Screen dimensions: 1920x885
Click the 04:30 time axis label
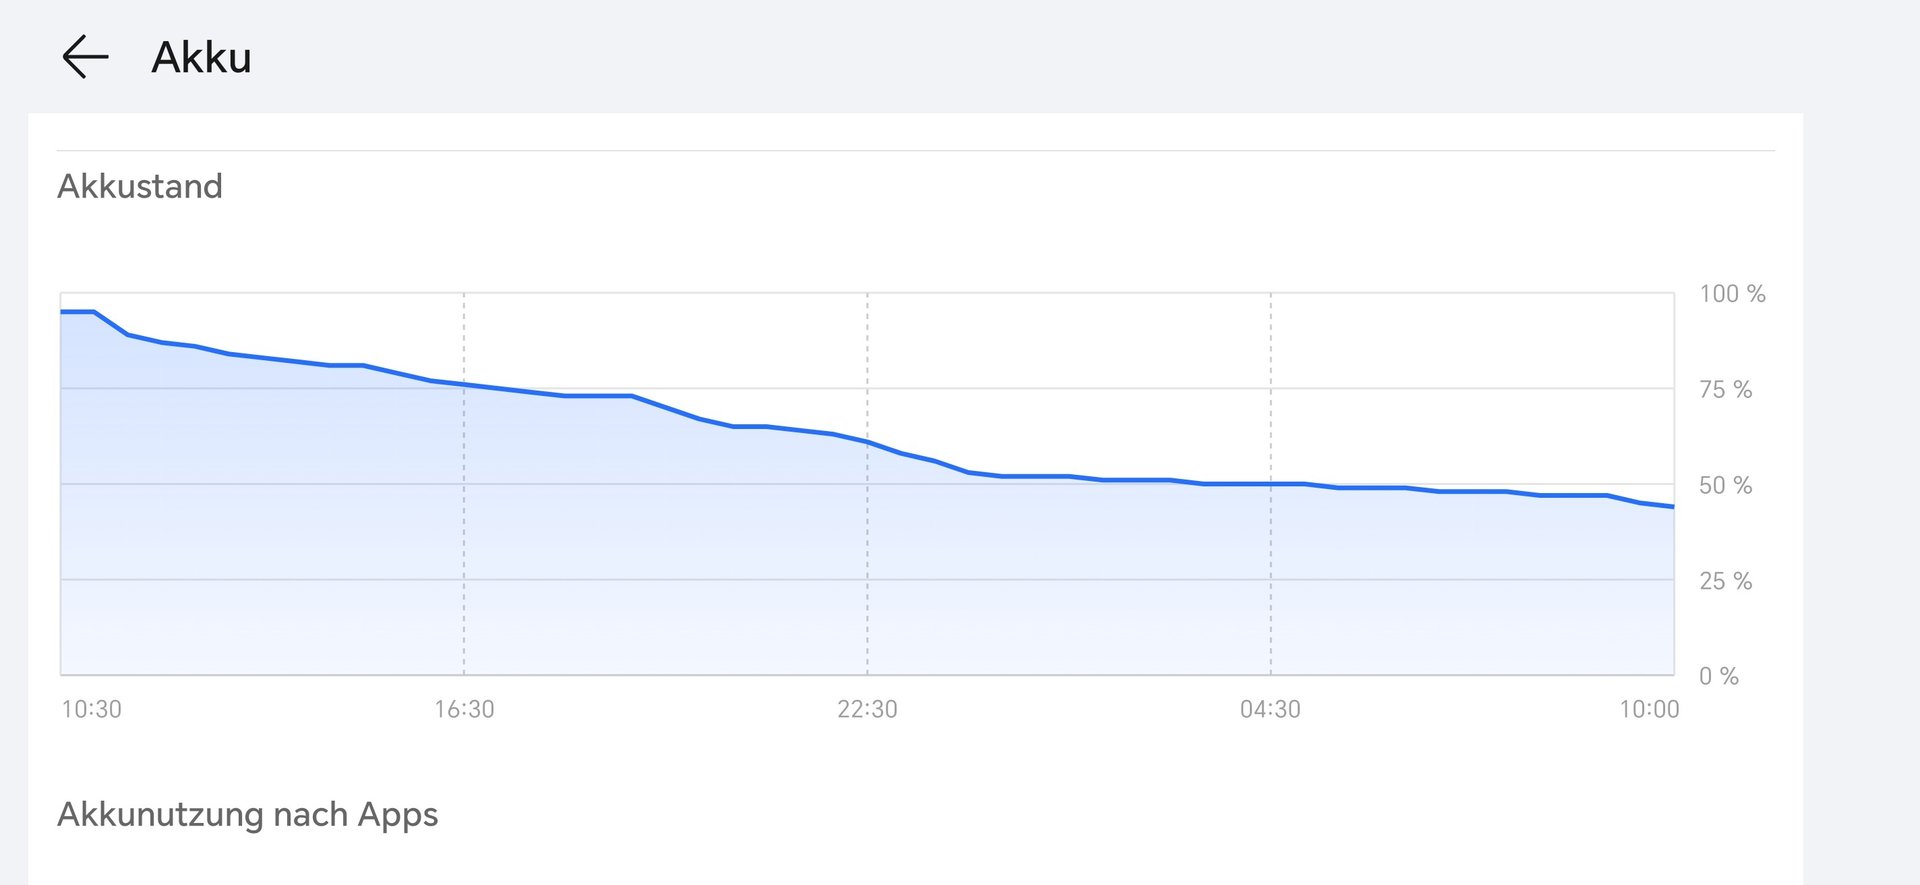click(1270, 709)
